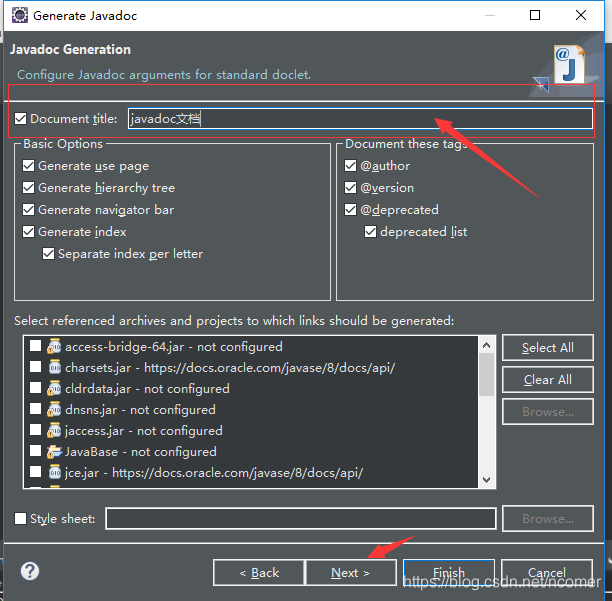Click into the Document title text field
The height and width of the screenshot is (601, 612).
[360, 119]
